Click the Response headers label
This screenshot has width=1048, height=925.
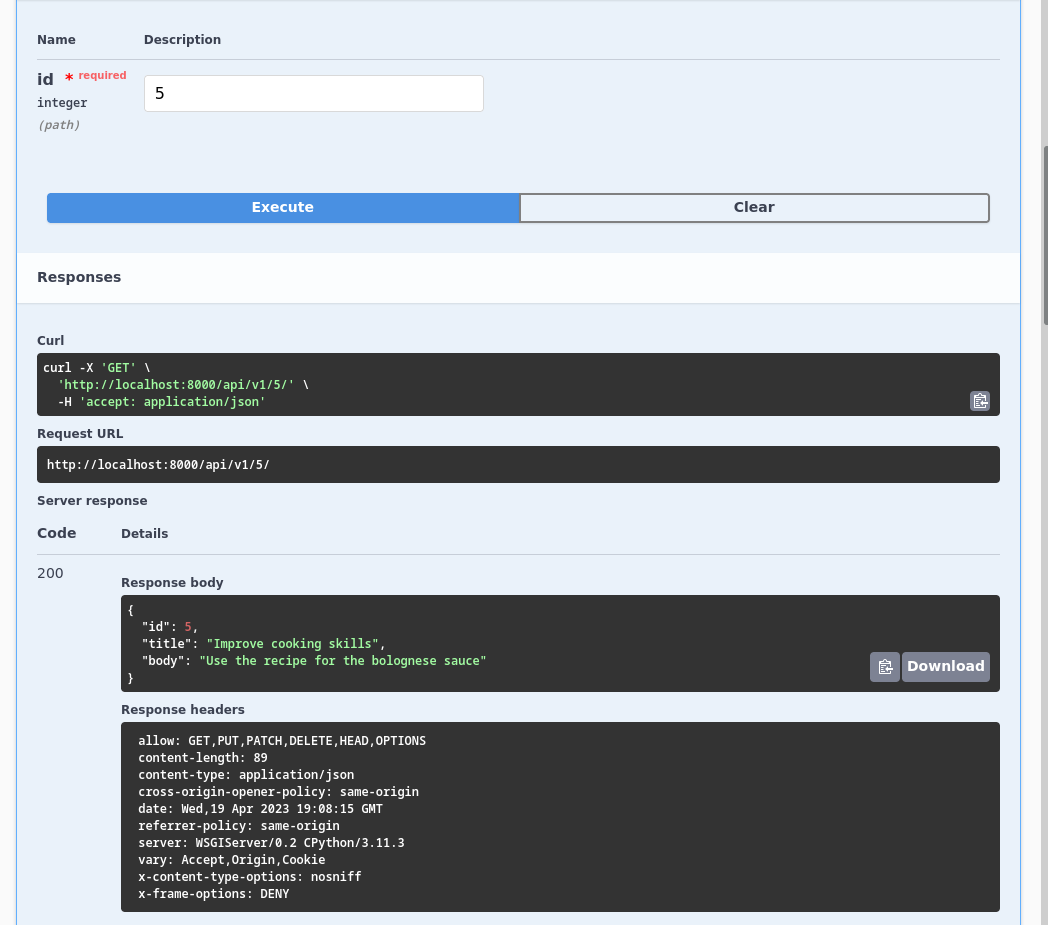(x=182, y=709)
